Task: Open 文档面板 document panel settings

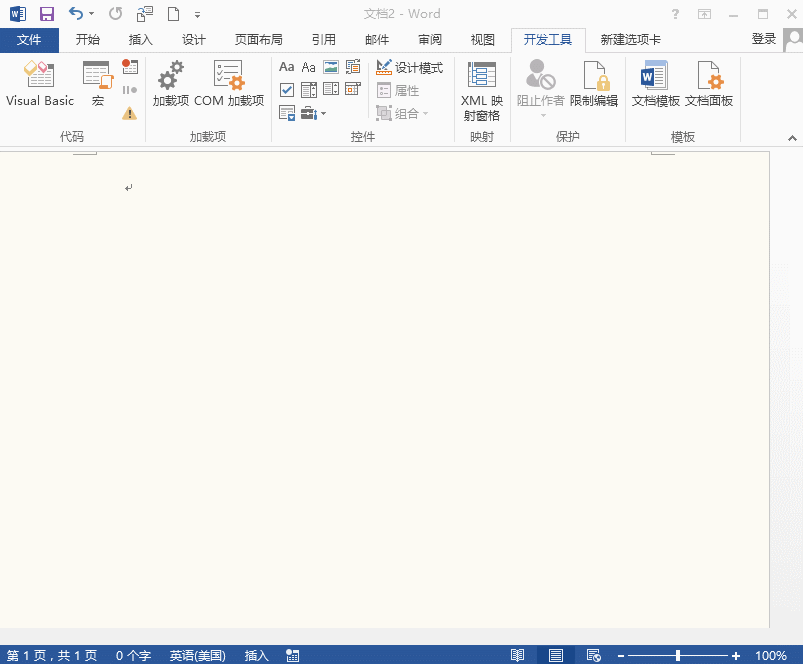Action: [709, 83]
